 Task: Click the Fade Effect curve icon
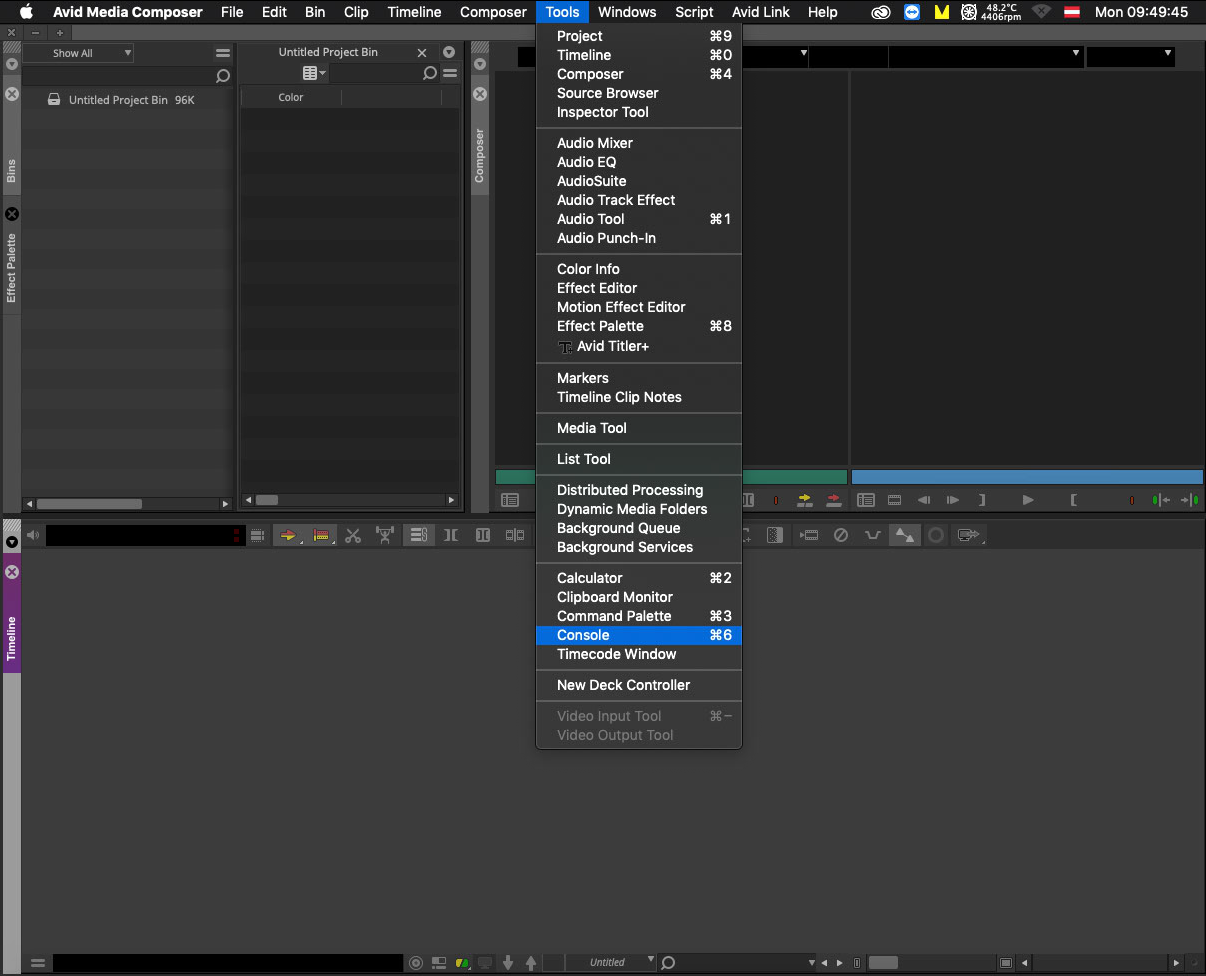coord(873,536)
